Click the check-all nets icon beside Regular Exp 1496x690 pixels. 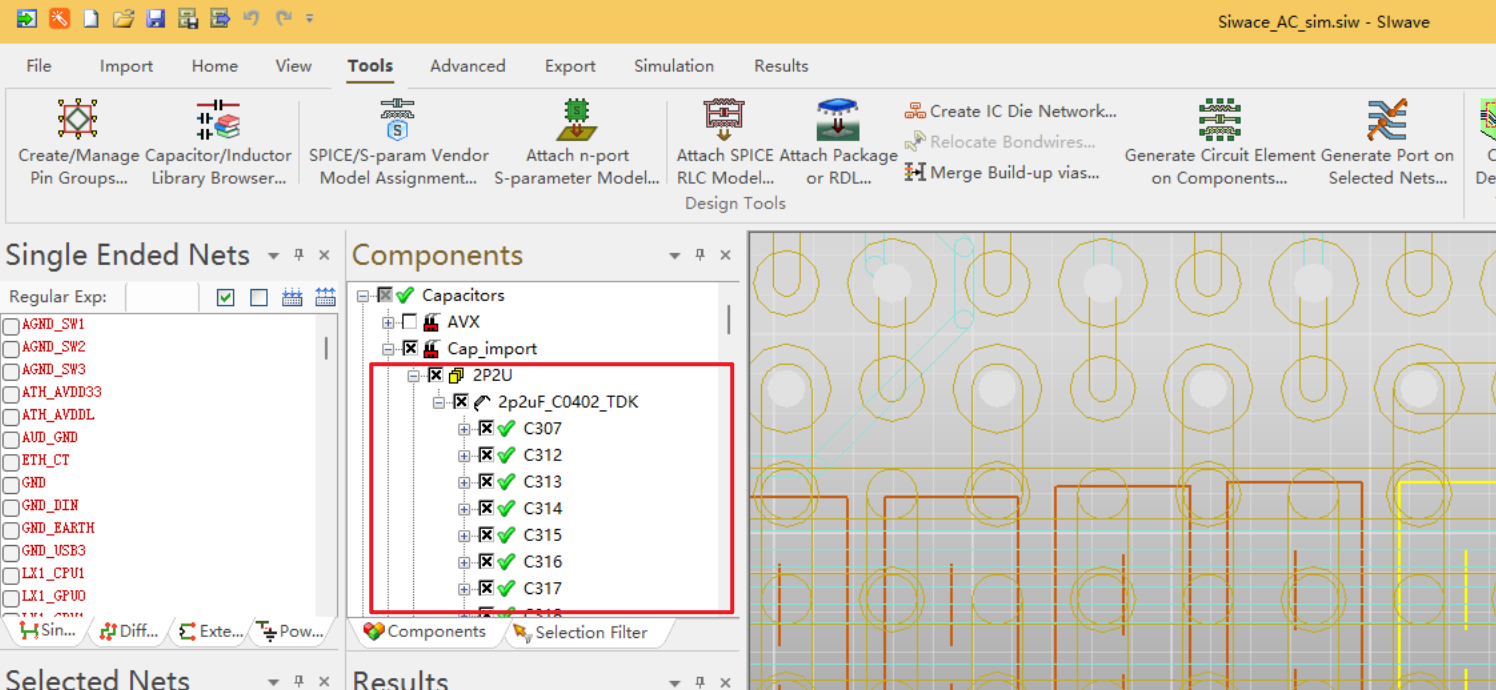226,297
